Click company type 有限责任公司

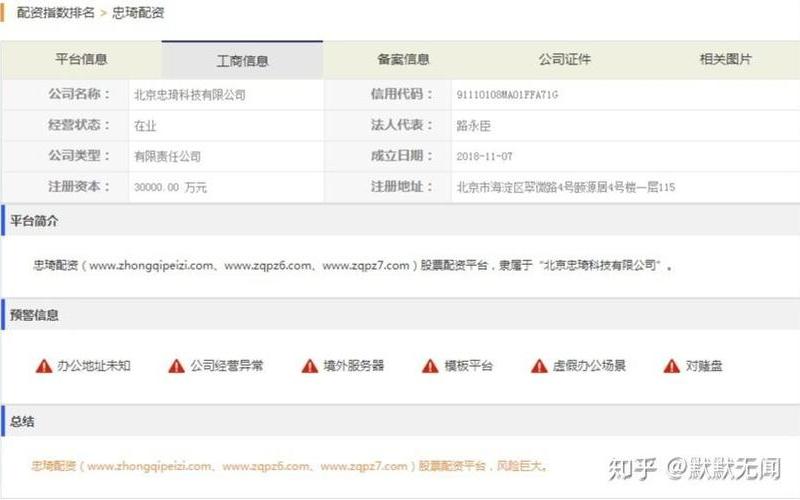tap(167, 157)
